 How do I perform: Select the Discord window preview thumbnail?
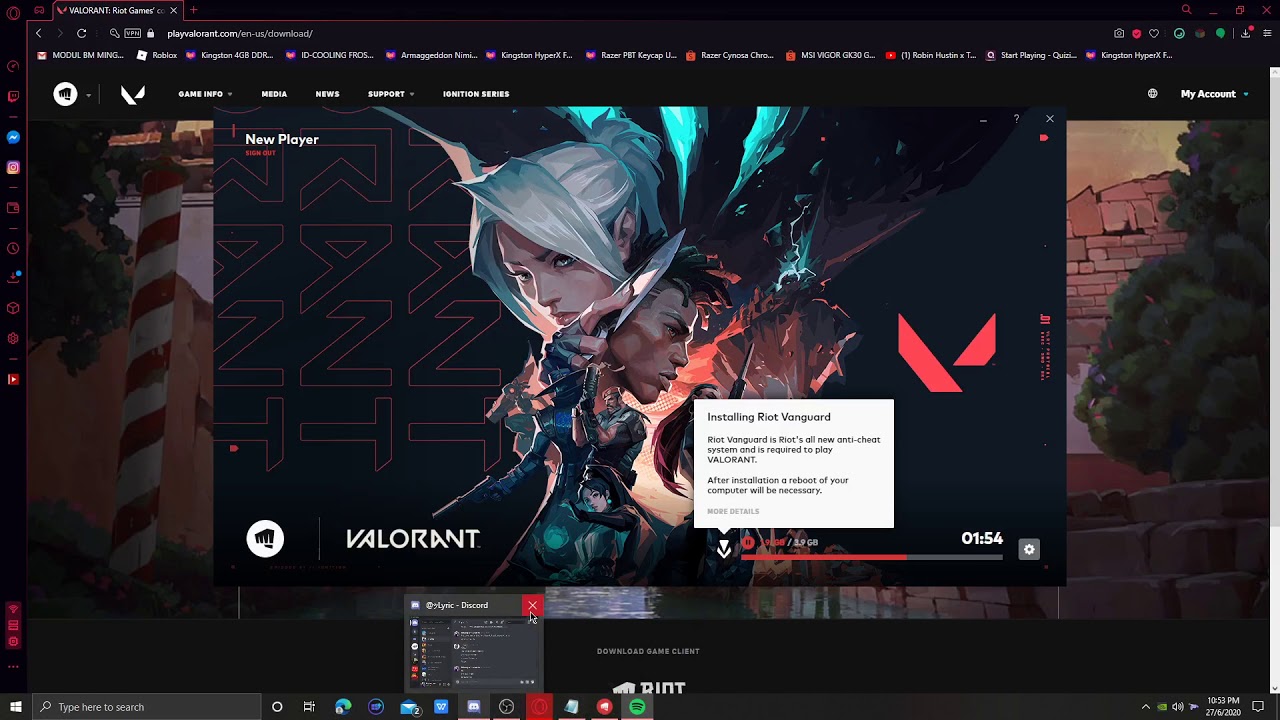474,653
